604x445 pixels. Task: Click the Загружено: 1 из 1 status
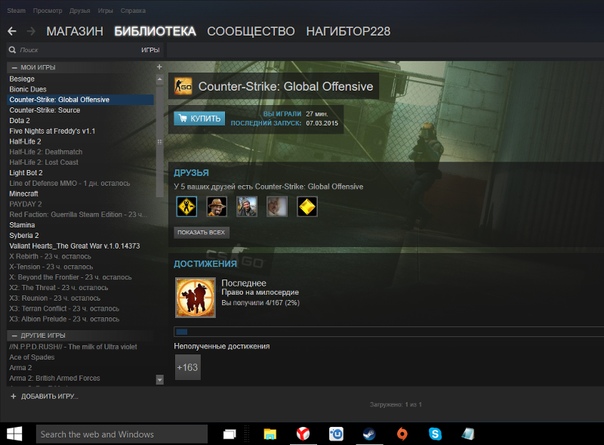(396, 405)
